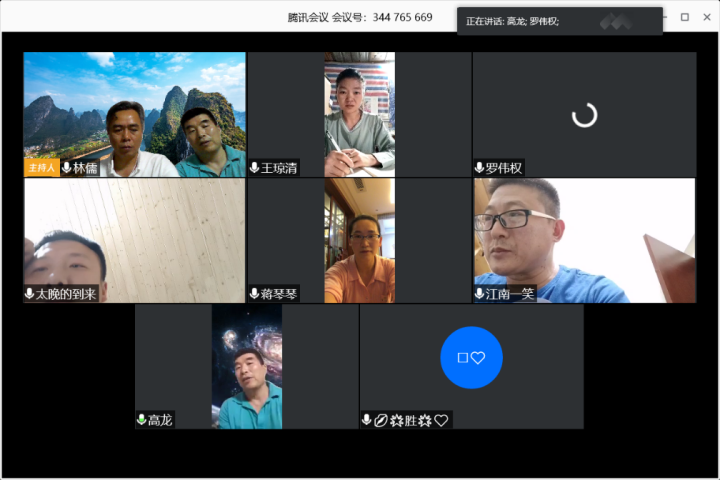The height and width of the screenshot is (480, 720).
Task: Maximize the Tencent Meeting window
Action: coord(685,17)
